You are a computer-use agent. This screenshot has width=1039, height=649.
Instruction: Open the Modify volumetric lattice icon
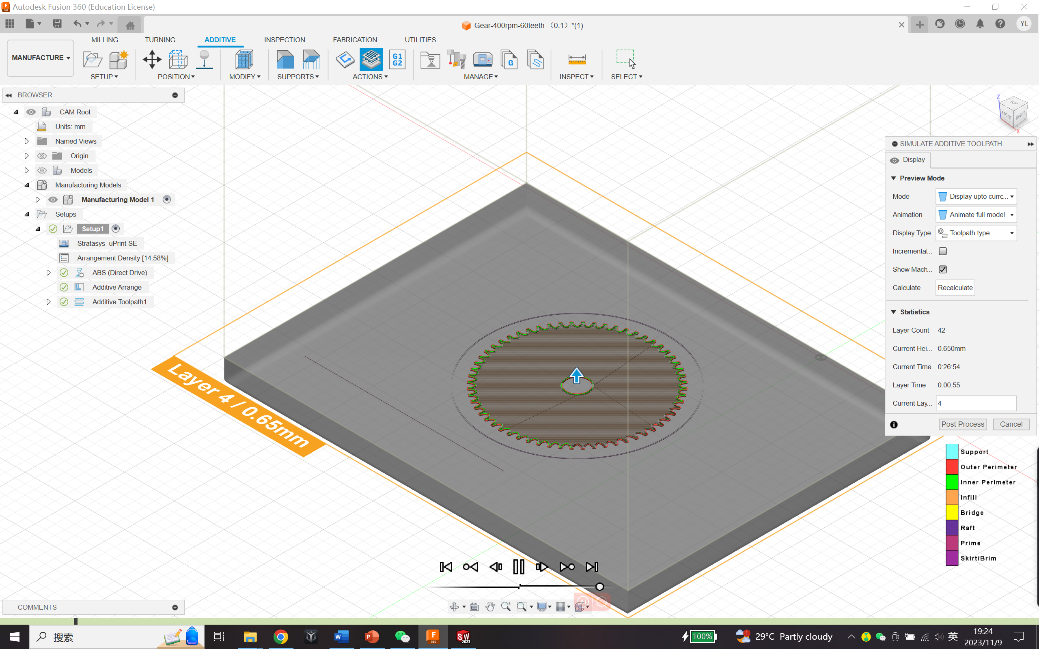tap(244, 60)
